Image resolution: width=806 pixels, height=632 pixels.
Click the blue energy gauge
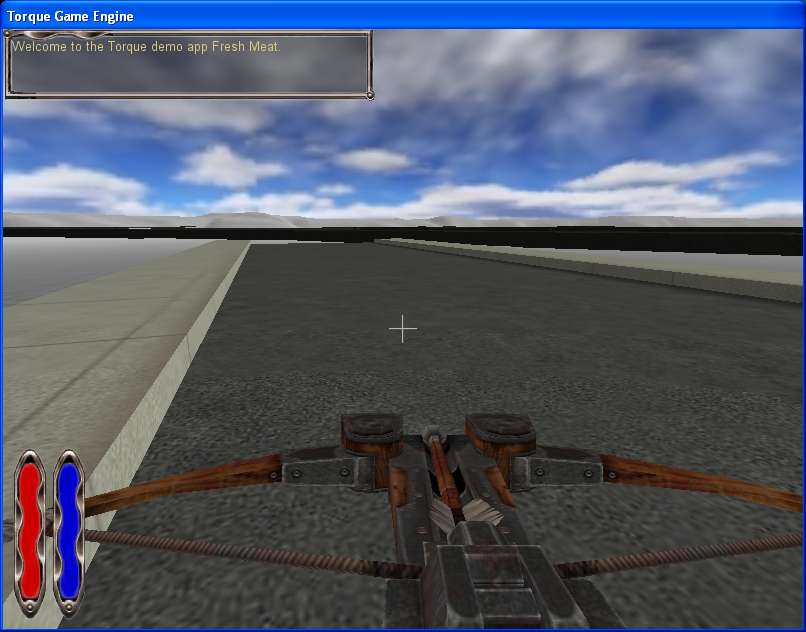coord(68,532)
